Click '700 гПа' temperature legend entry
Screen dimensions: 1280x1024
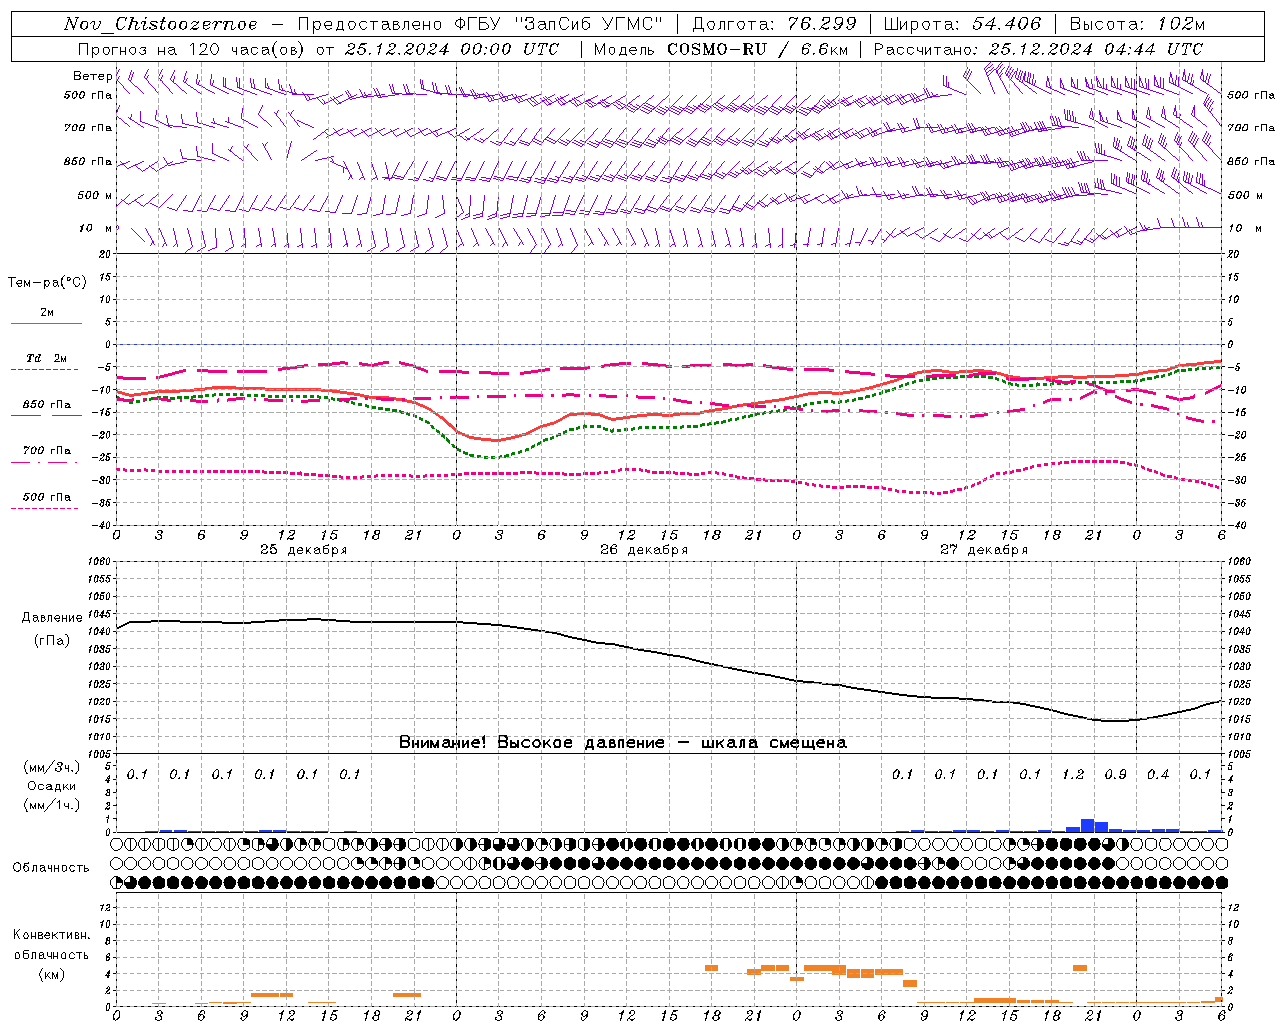(46, 451)
